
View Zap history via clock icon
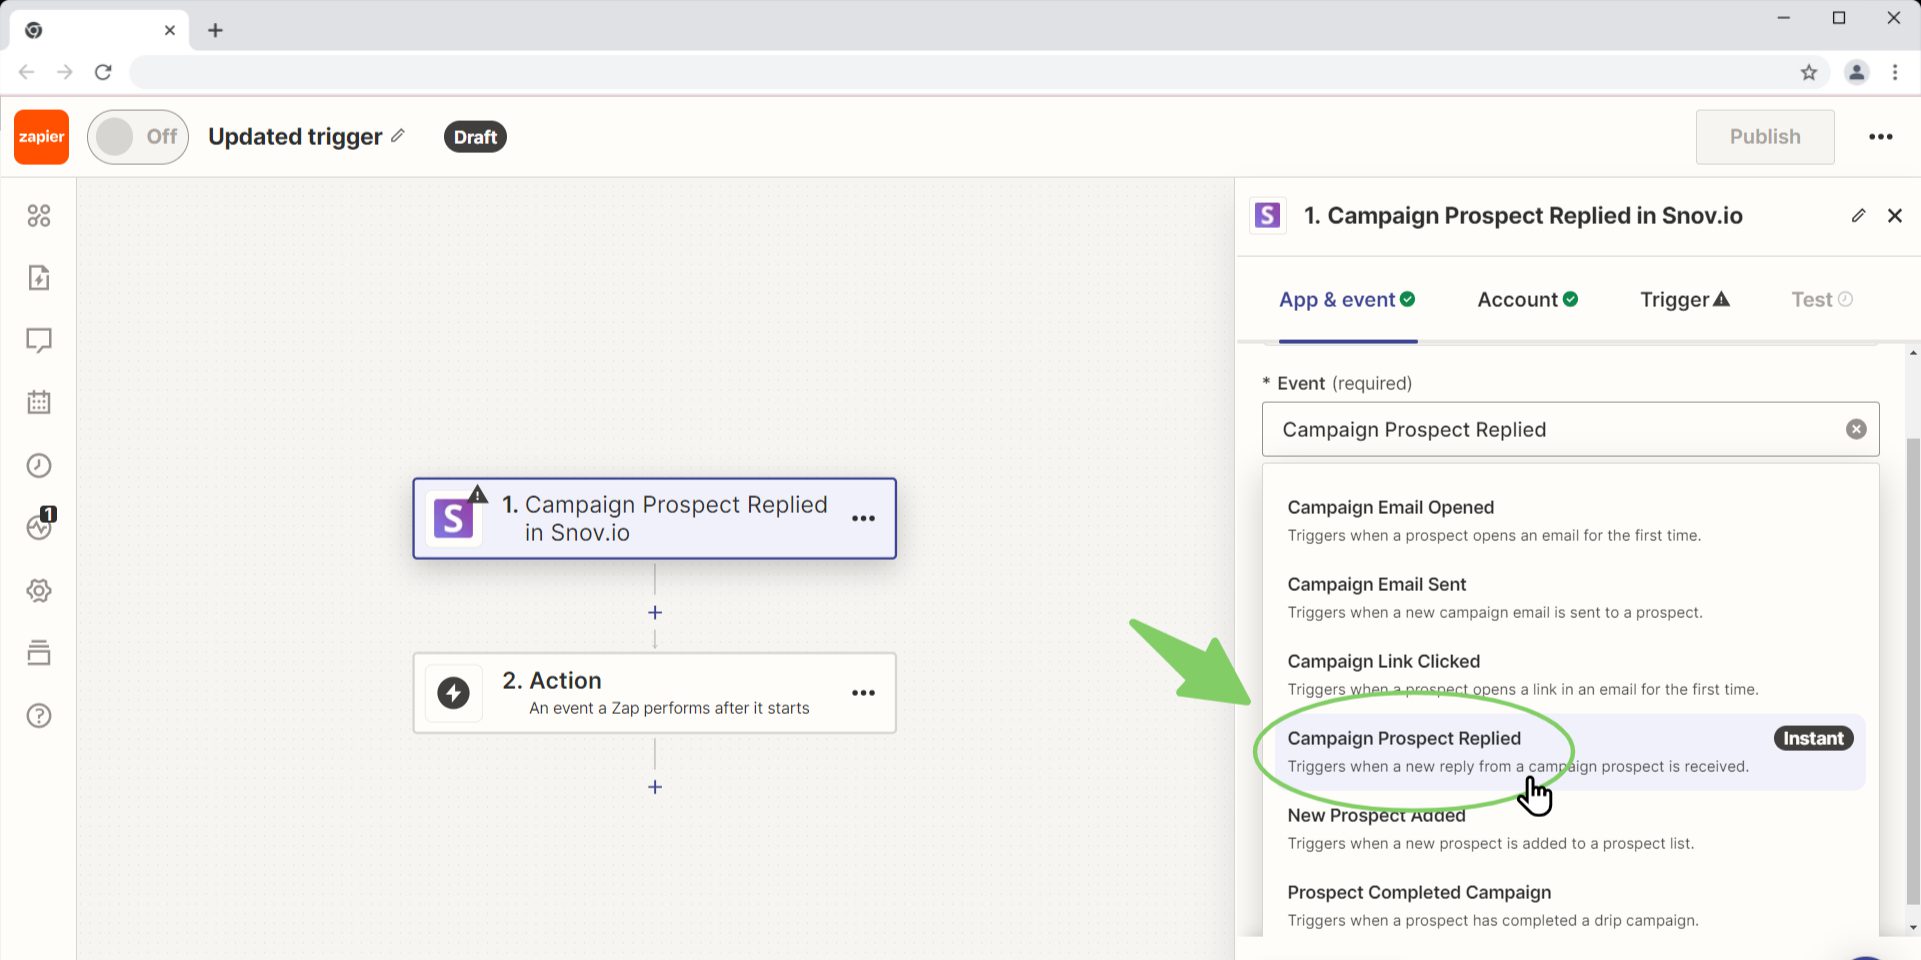(39, 464)
